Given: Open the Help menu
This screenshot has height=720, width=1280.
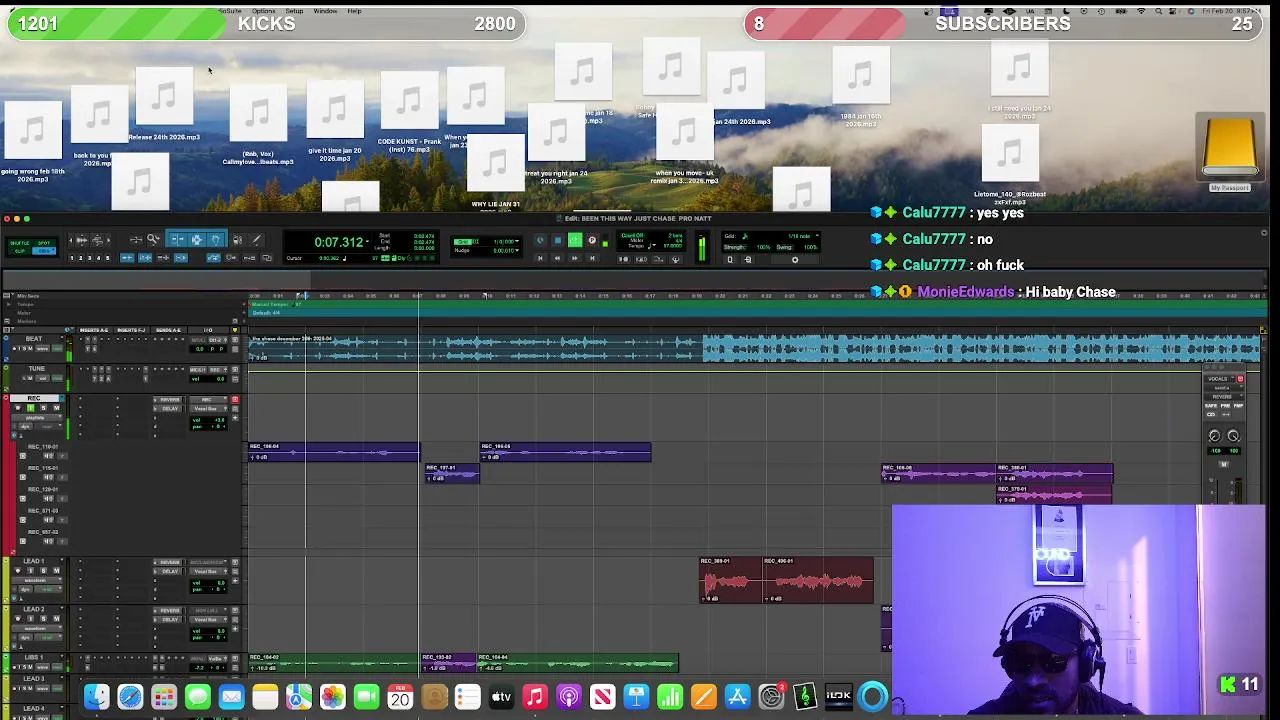Looking at the screenshot, I should click(354, 11).
